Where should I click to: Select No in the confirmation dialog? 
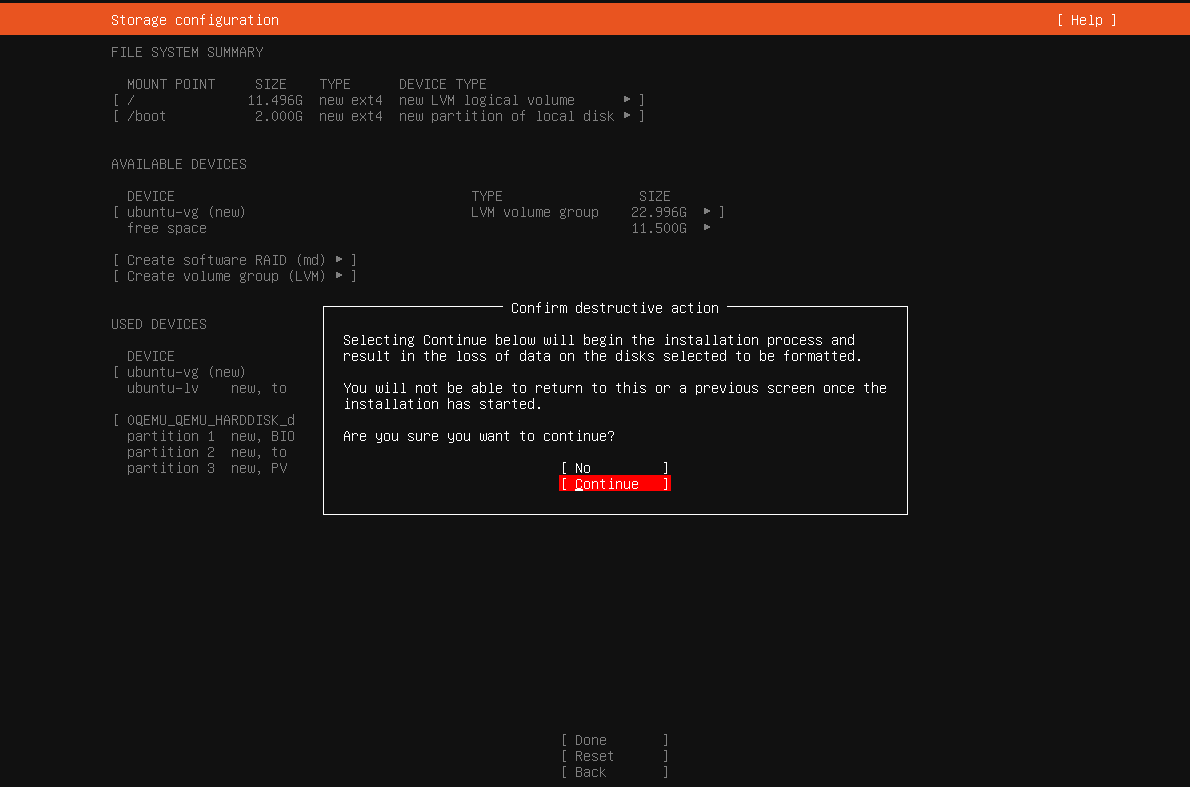click(x=614, y=468)
